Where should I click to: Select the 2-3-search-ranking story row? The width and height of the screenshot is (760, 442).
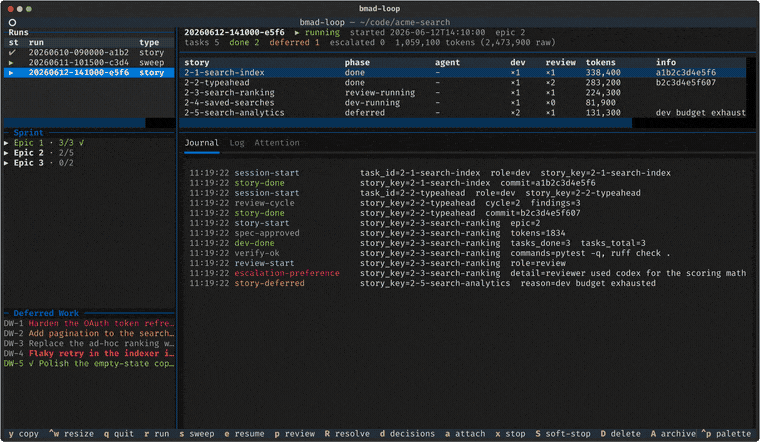click(464, 93)
